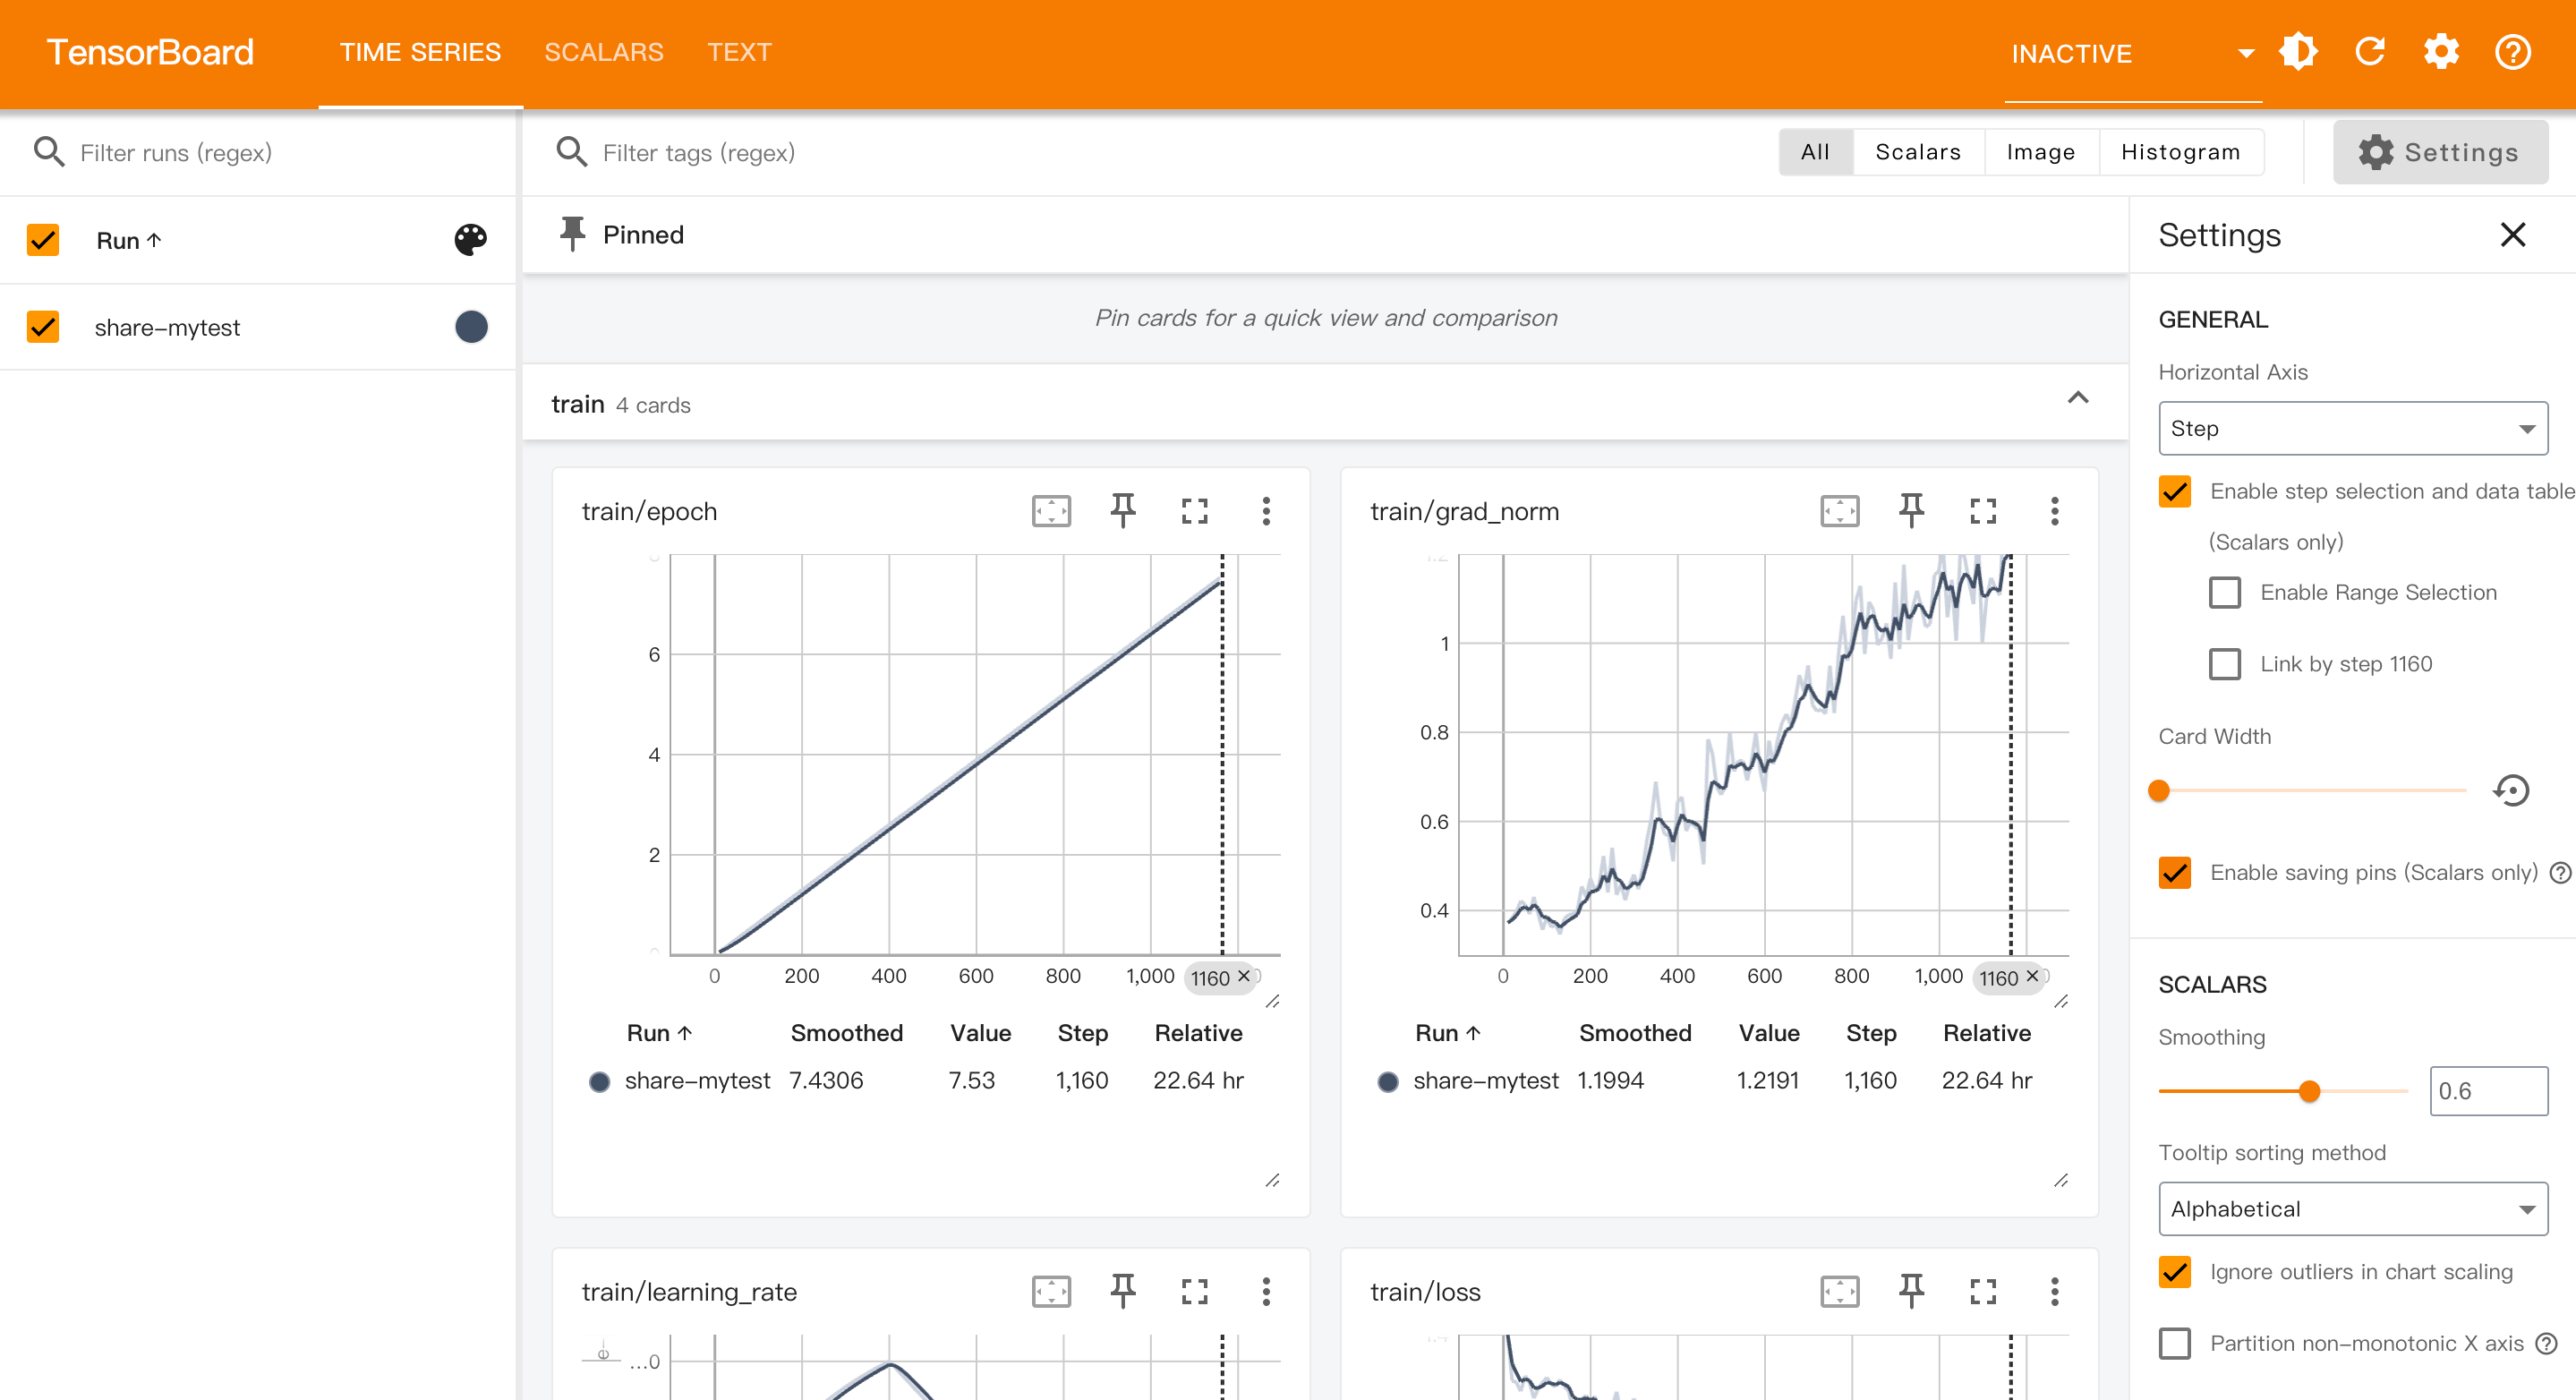Image resolution: width=2576 pixels, height=1400 pixels.
Task: Refresh TensorBoard data
Action: coord(2370,51)
